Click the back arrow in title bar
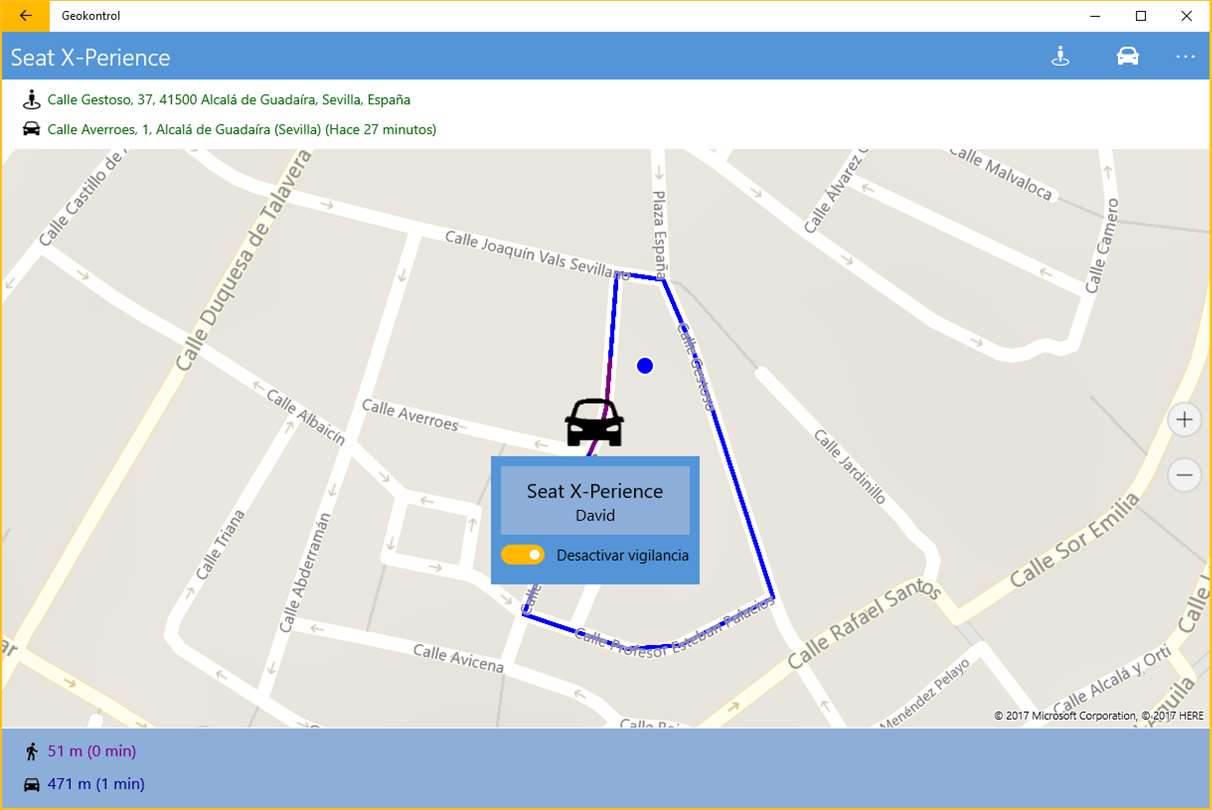Screen dimensions: 1212x810 [x=25, y=16]
